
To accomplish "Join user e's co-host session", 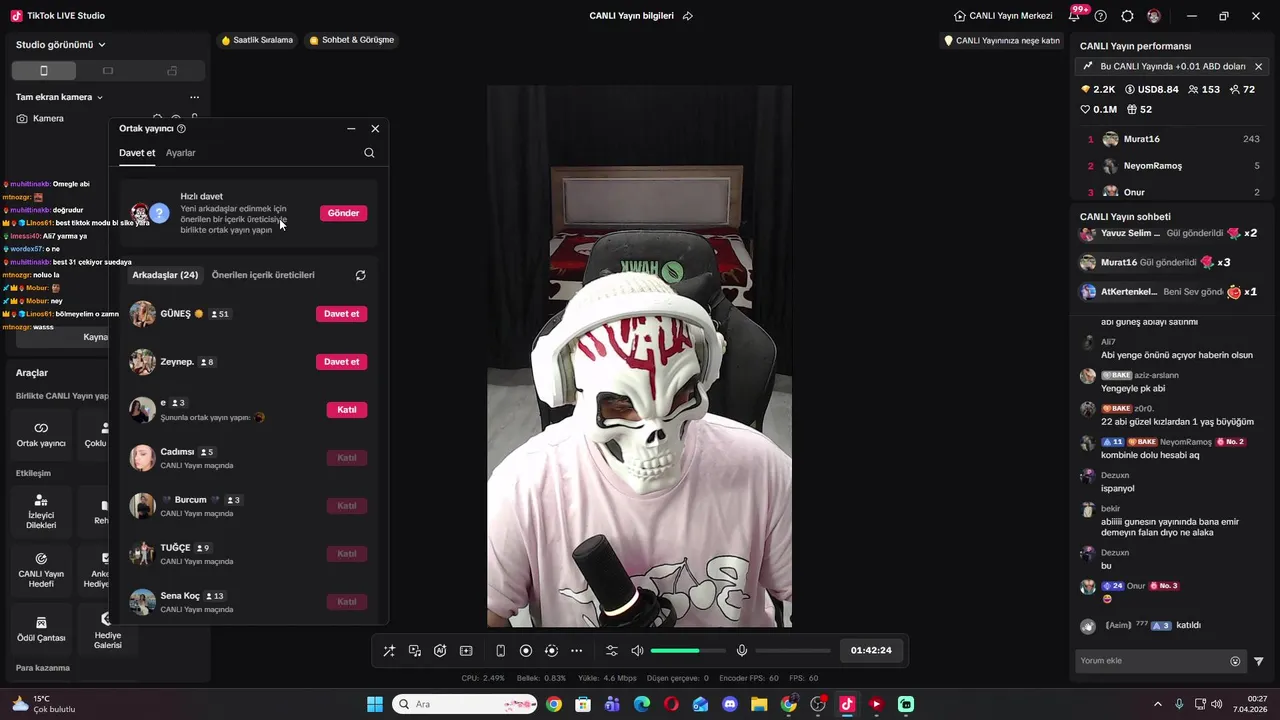I will point(347,410).
